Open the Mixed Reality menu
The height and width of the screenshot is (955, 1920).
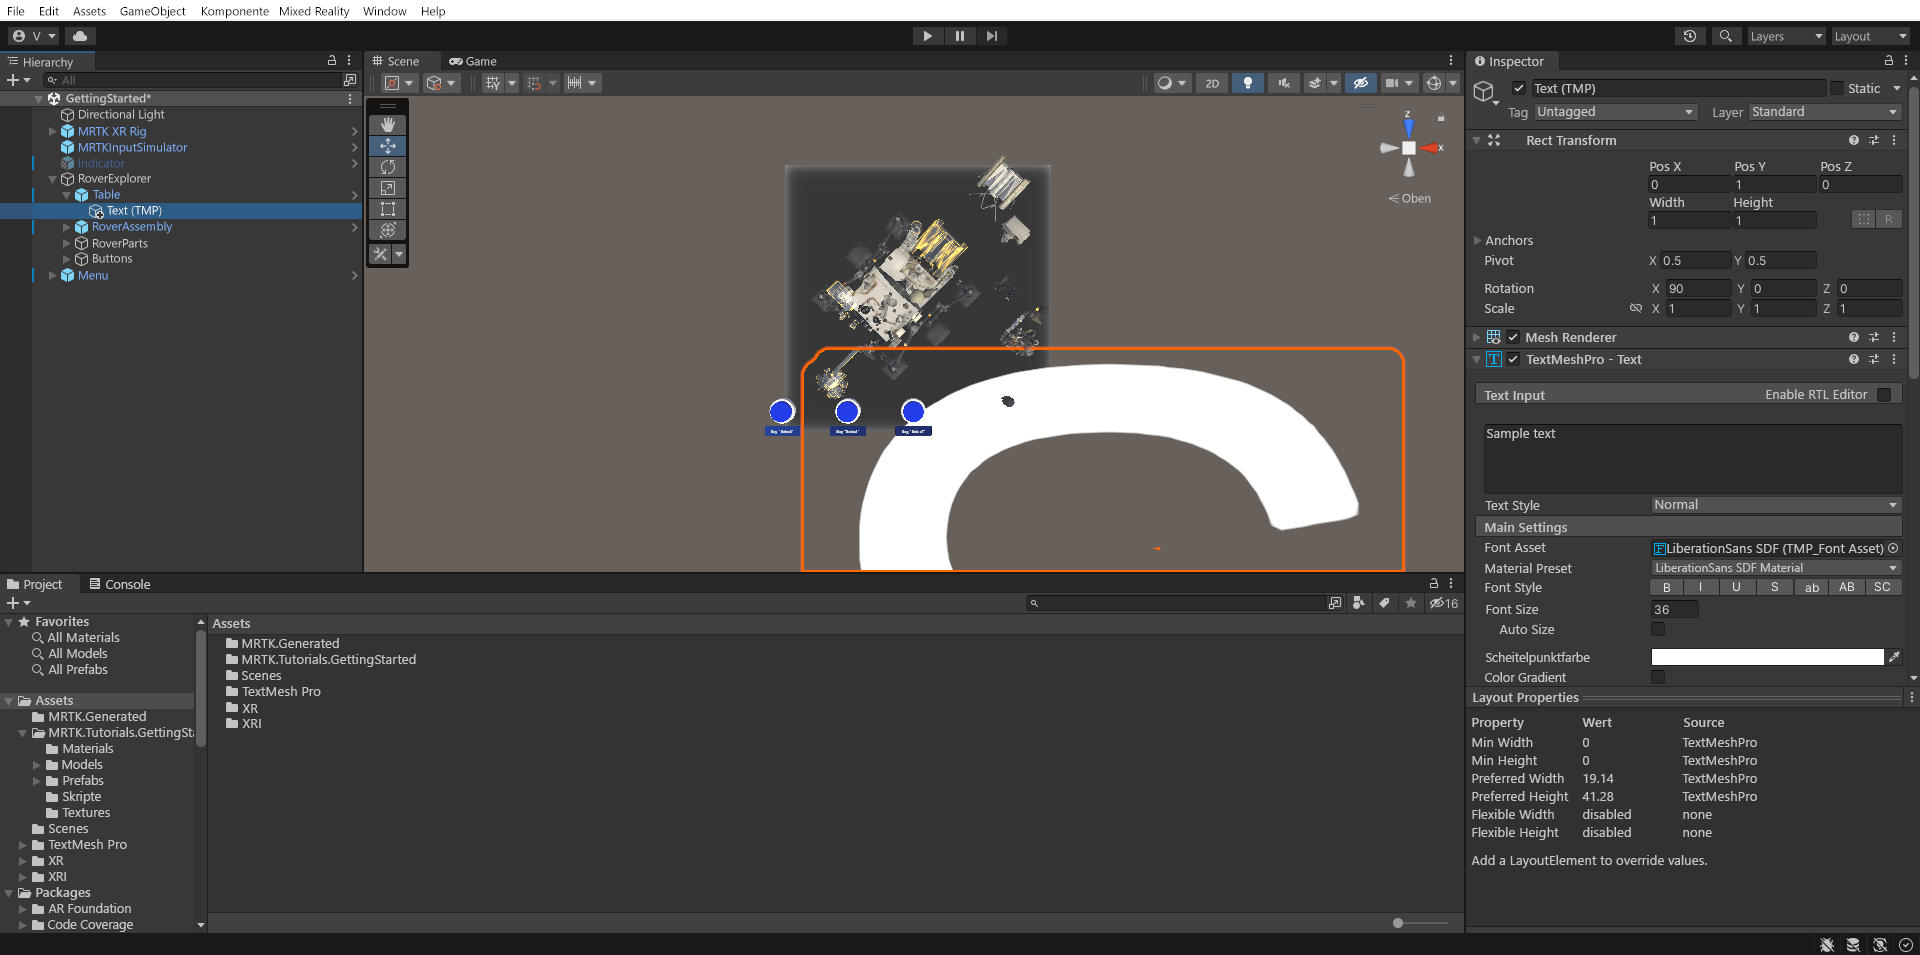coord(314,11)
